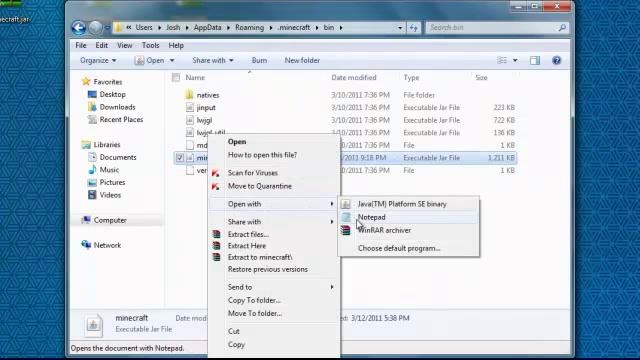
Task: Uncheck the minecraft file checkbox
Action: [180, 158]
